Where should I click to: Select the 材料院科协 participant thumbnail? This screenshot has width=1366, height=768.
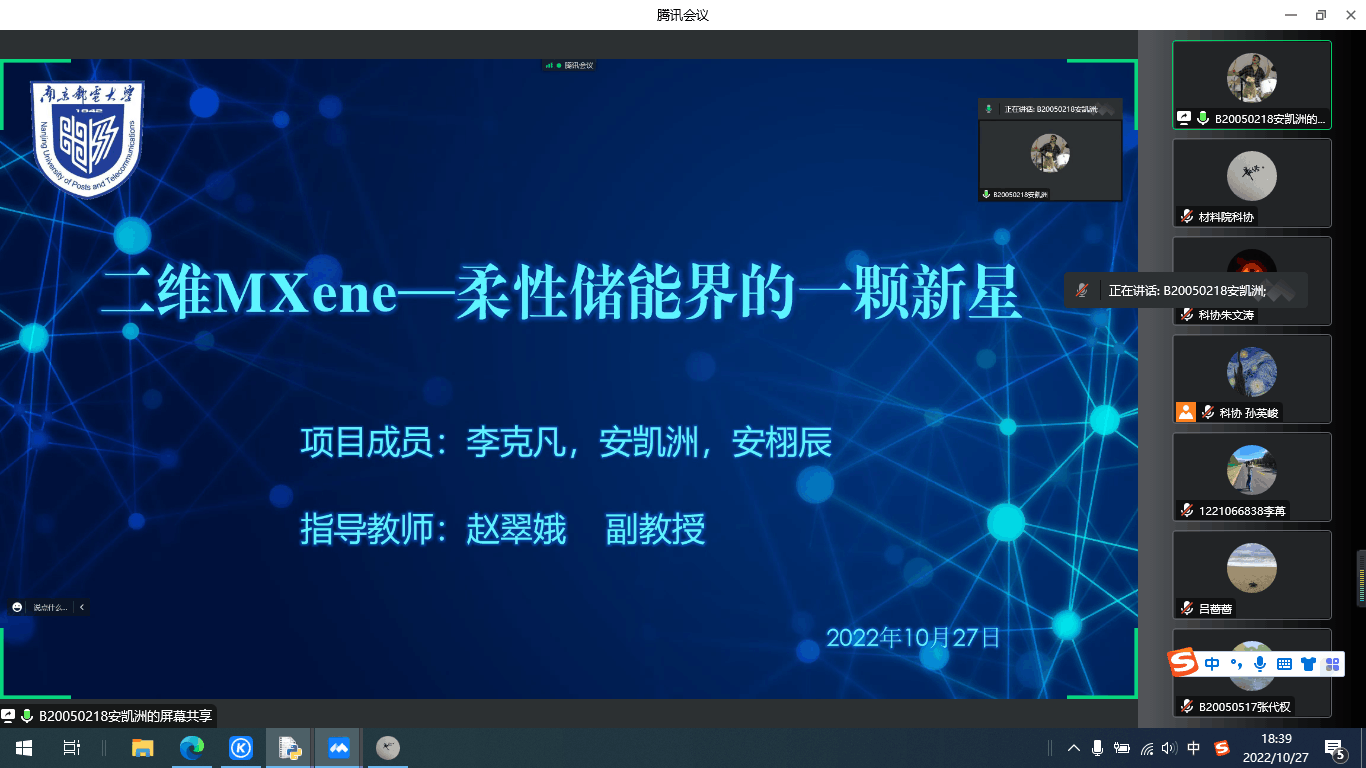point(1251,182)
